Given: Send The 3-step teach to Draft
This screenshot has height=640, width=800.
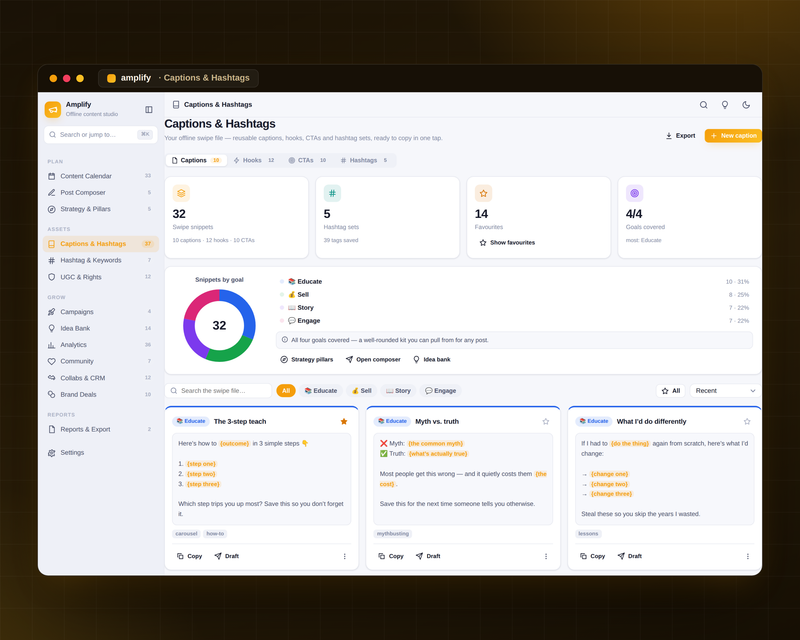Looking at the screenshot, I should [227, 556].
